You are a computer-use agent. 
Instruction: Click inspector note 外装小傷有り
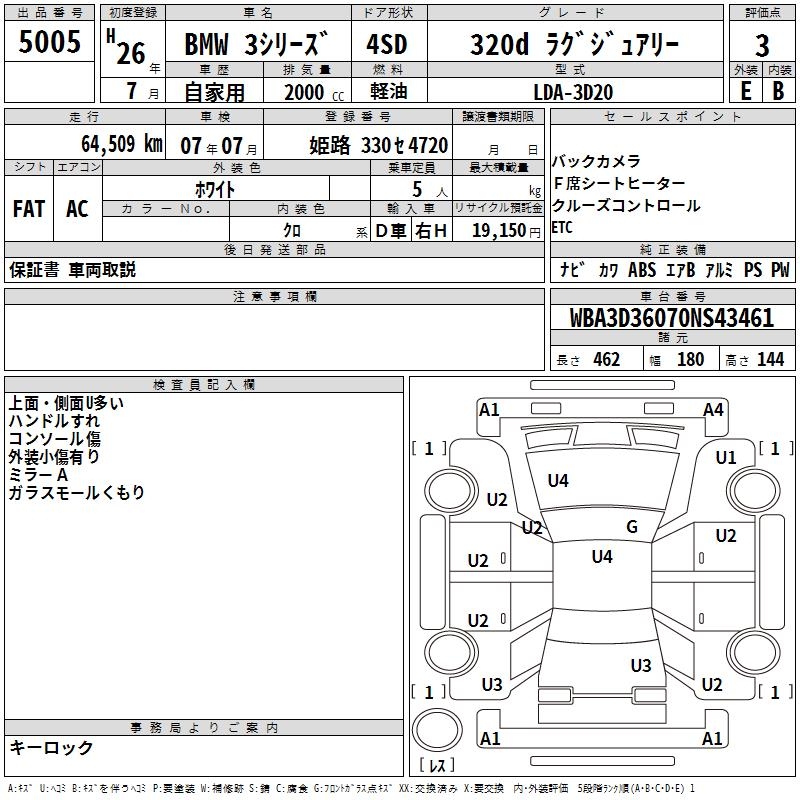(x=54, y=457)
